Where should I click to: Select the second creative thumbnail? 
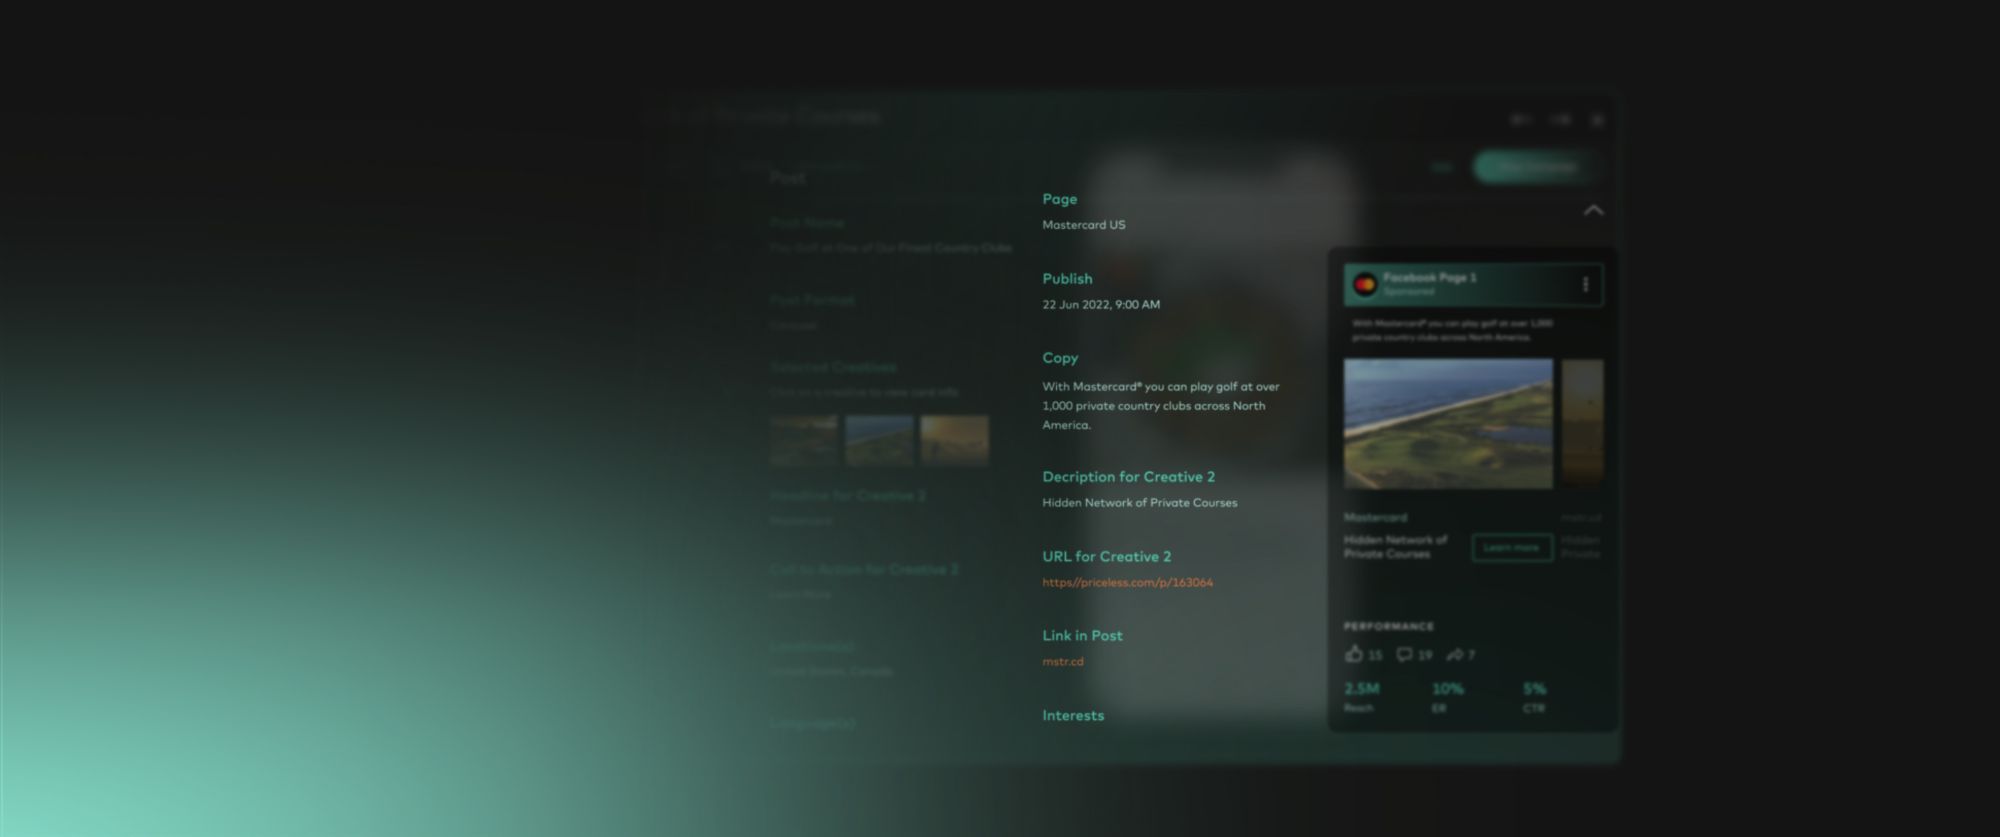pos(879,440)
